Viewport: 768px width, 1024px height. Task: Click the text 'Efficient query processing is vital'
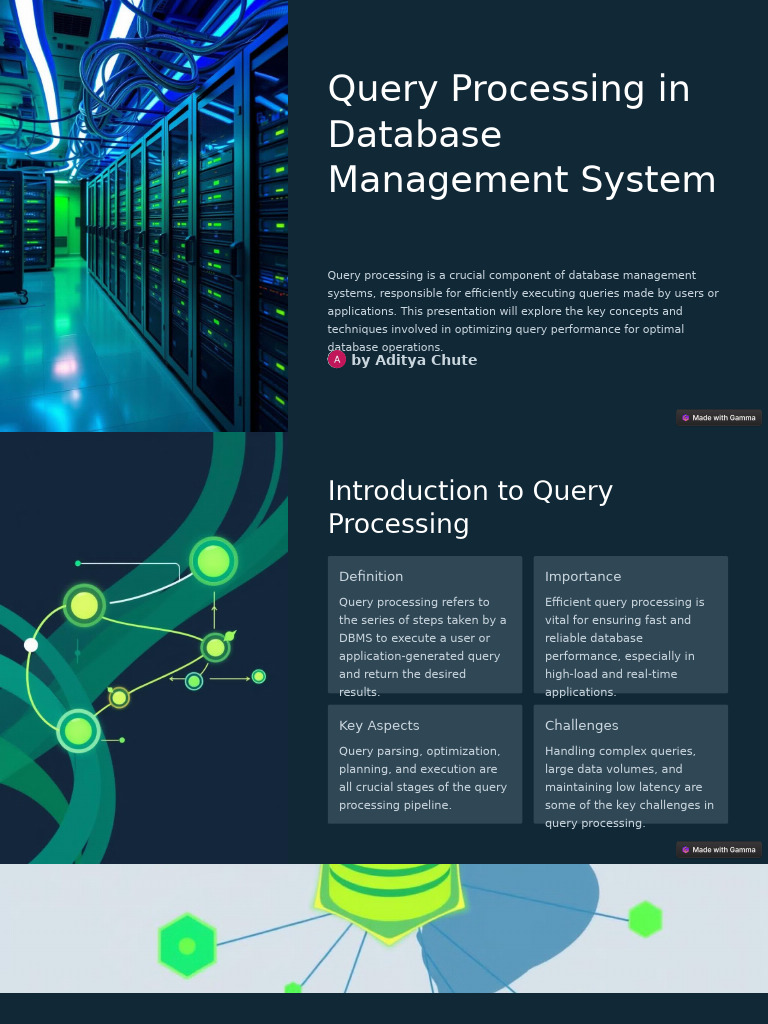tap(624, 647)
